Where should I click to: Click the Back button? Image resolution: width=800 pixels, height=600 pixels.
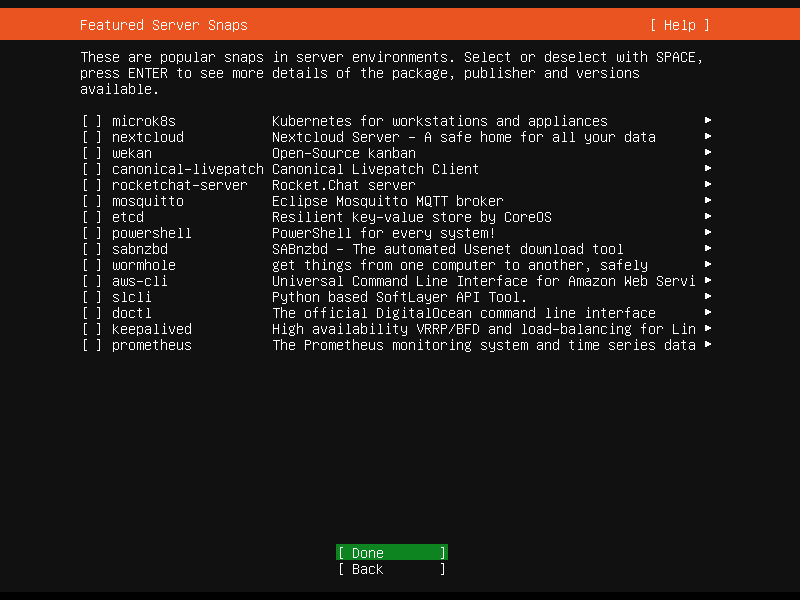pos(392,569)
